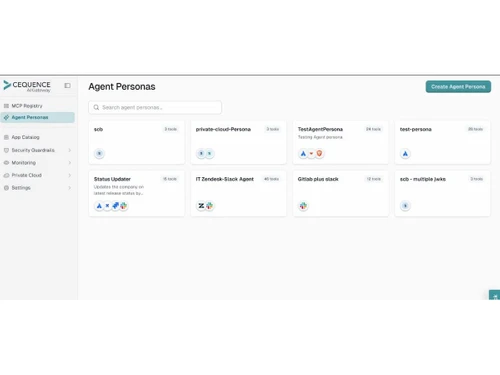Click the Settings gear icon
The height and width of the screenshot is (375, 500).
pyautogui.click(x=6, y=188)
